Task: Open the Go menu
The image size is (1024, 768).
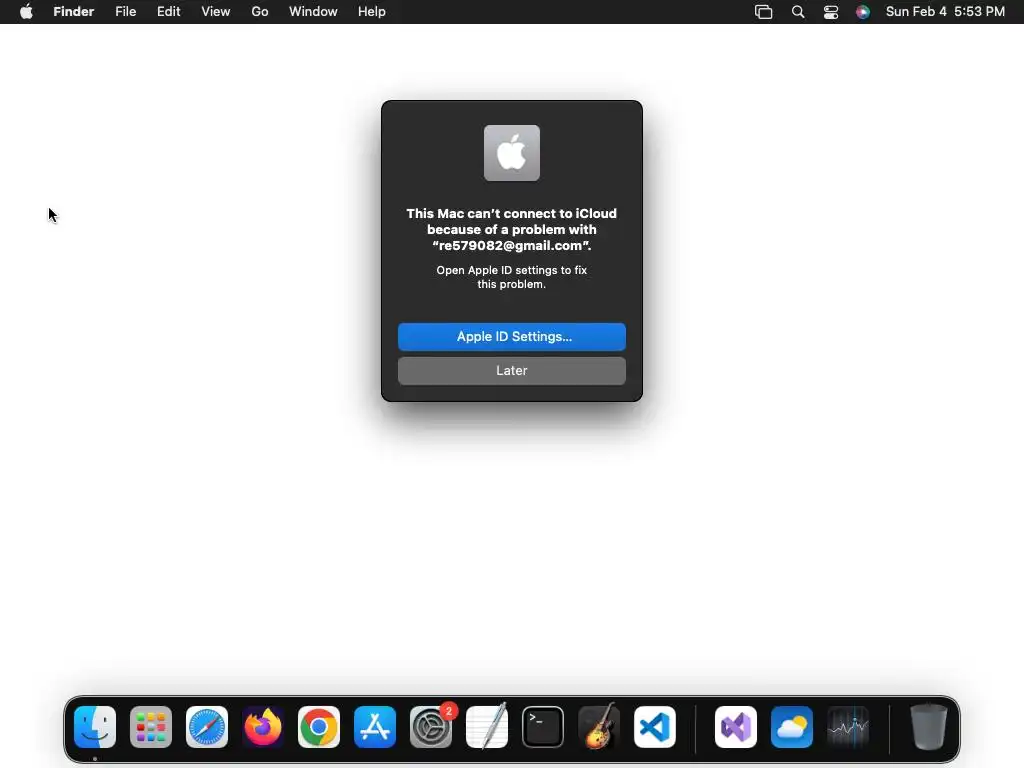Action: point(260,12)
